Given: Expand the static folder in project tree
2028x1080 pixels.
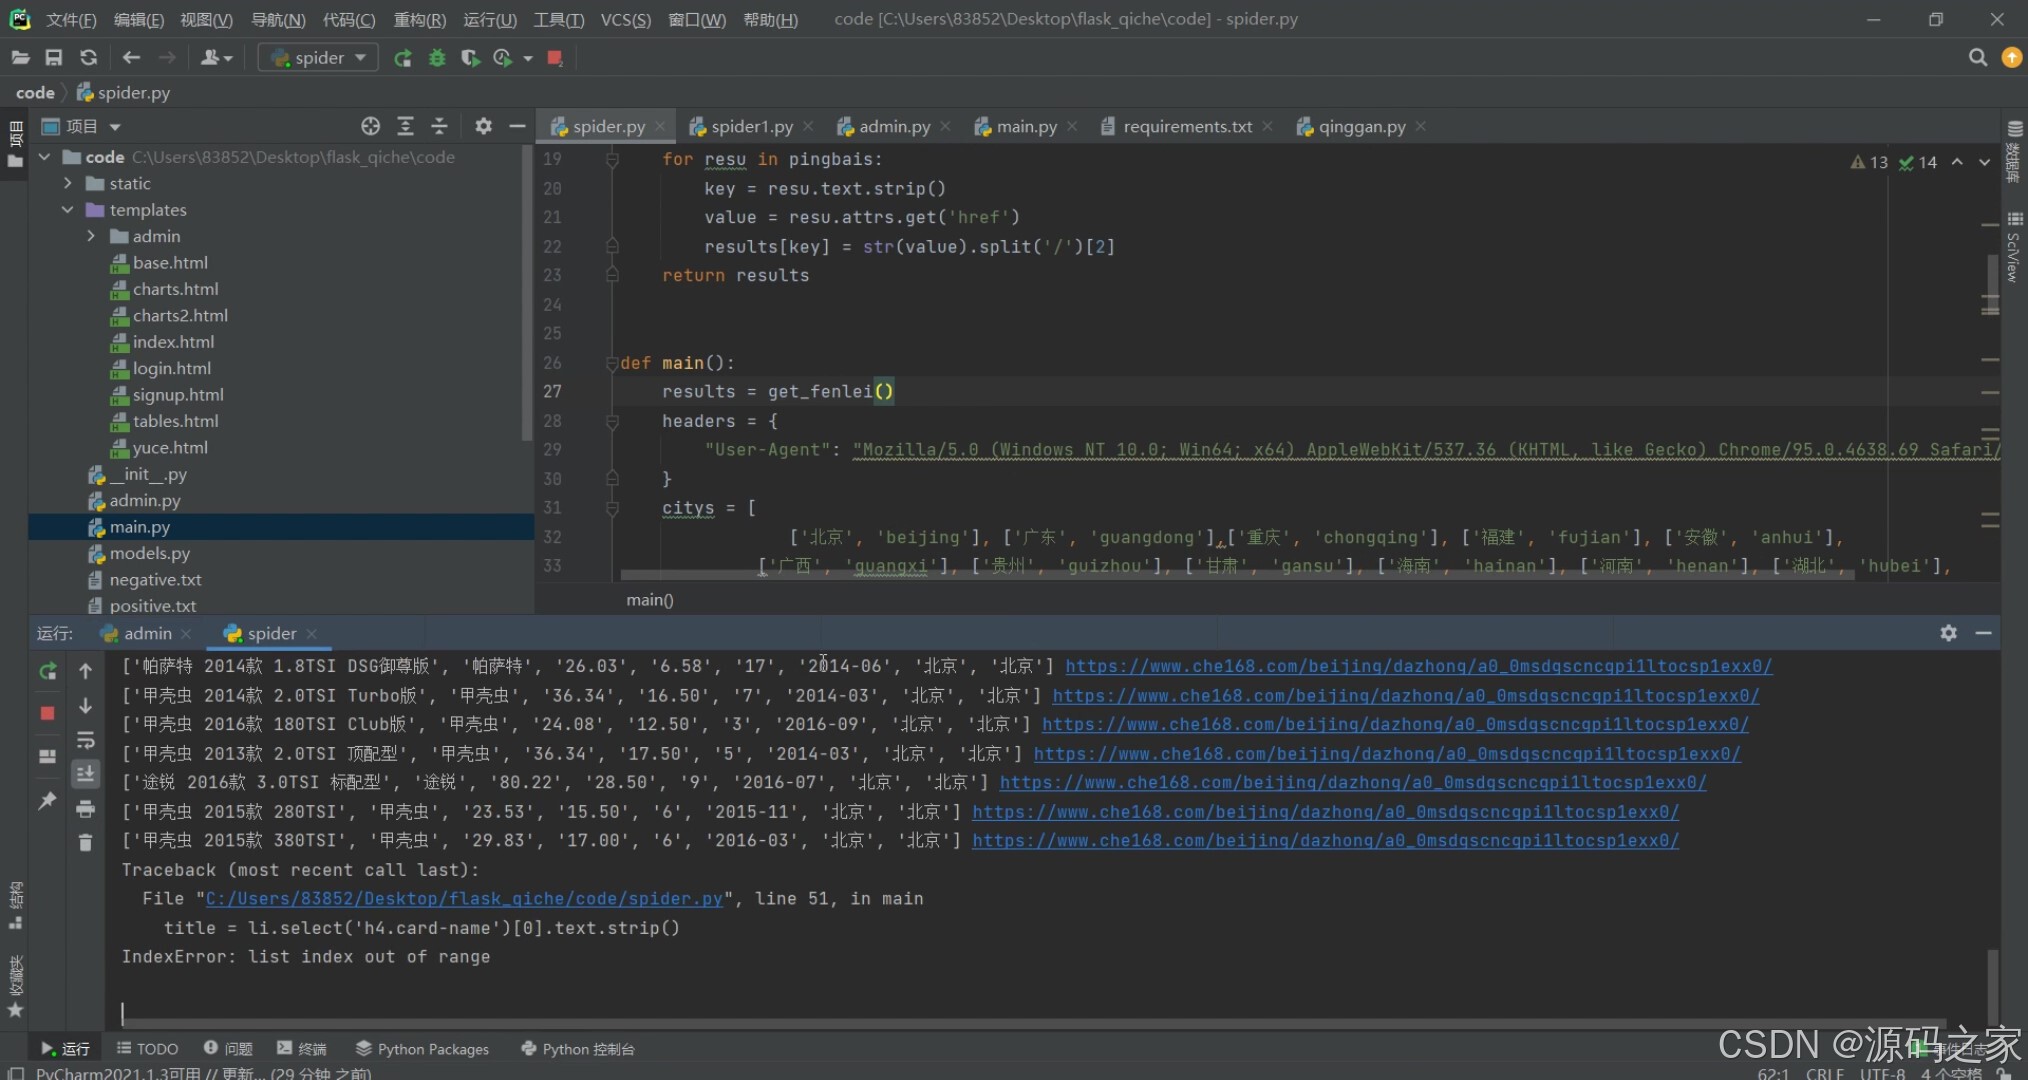Looking at the screenshot, I should [x=68, y=183].
